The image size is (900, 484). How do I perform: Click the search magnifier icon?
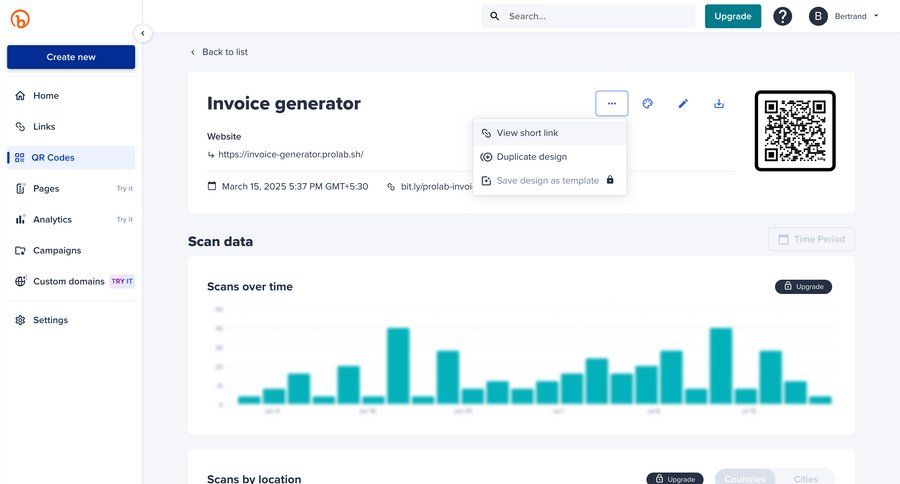click(x=494, y=16)
